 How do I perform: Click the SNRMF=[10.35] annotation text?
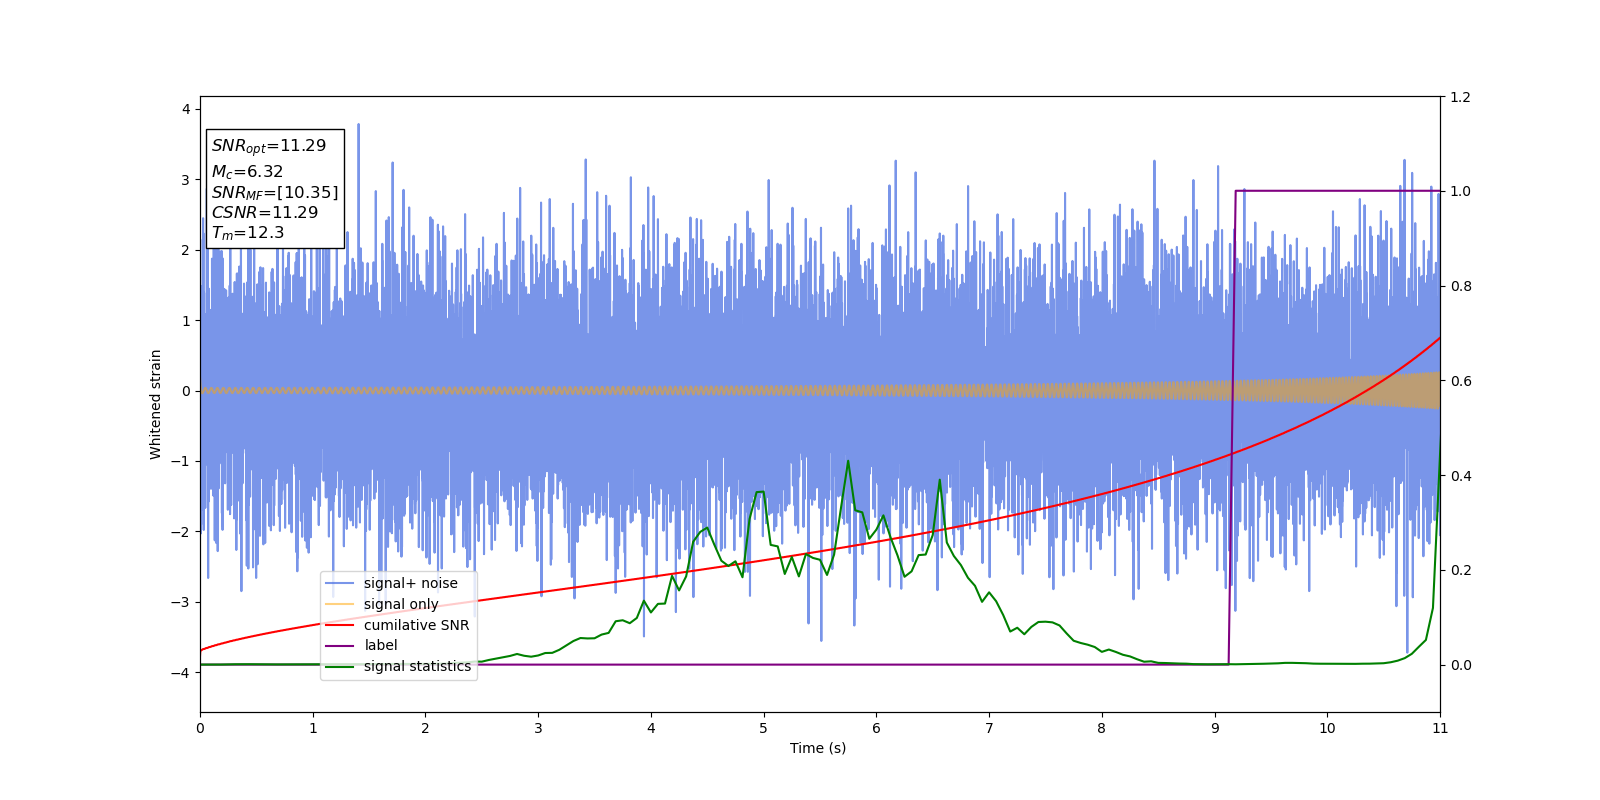click(275, 193)
